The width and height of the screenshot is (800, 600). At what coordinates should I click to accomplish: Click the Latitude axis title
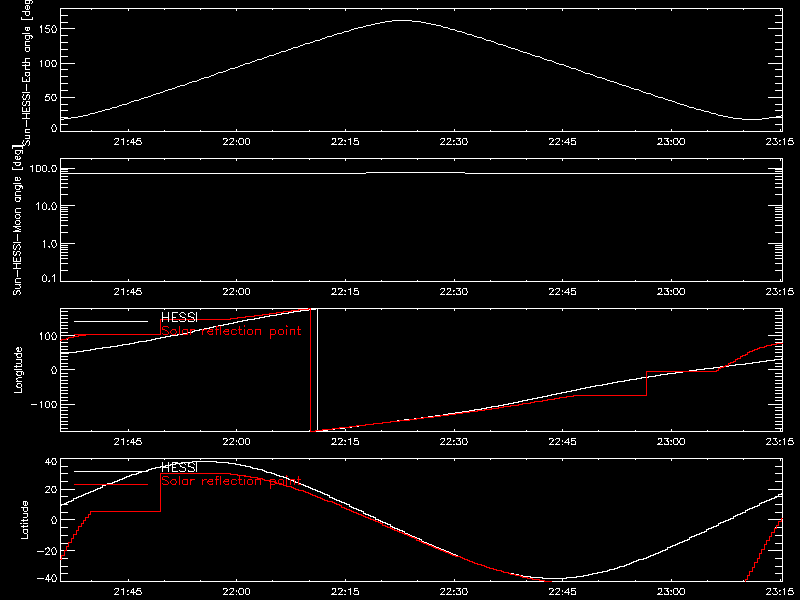coord(24,520)
